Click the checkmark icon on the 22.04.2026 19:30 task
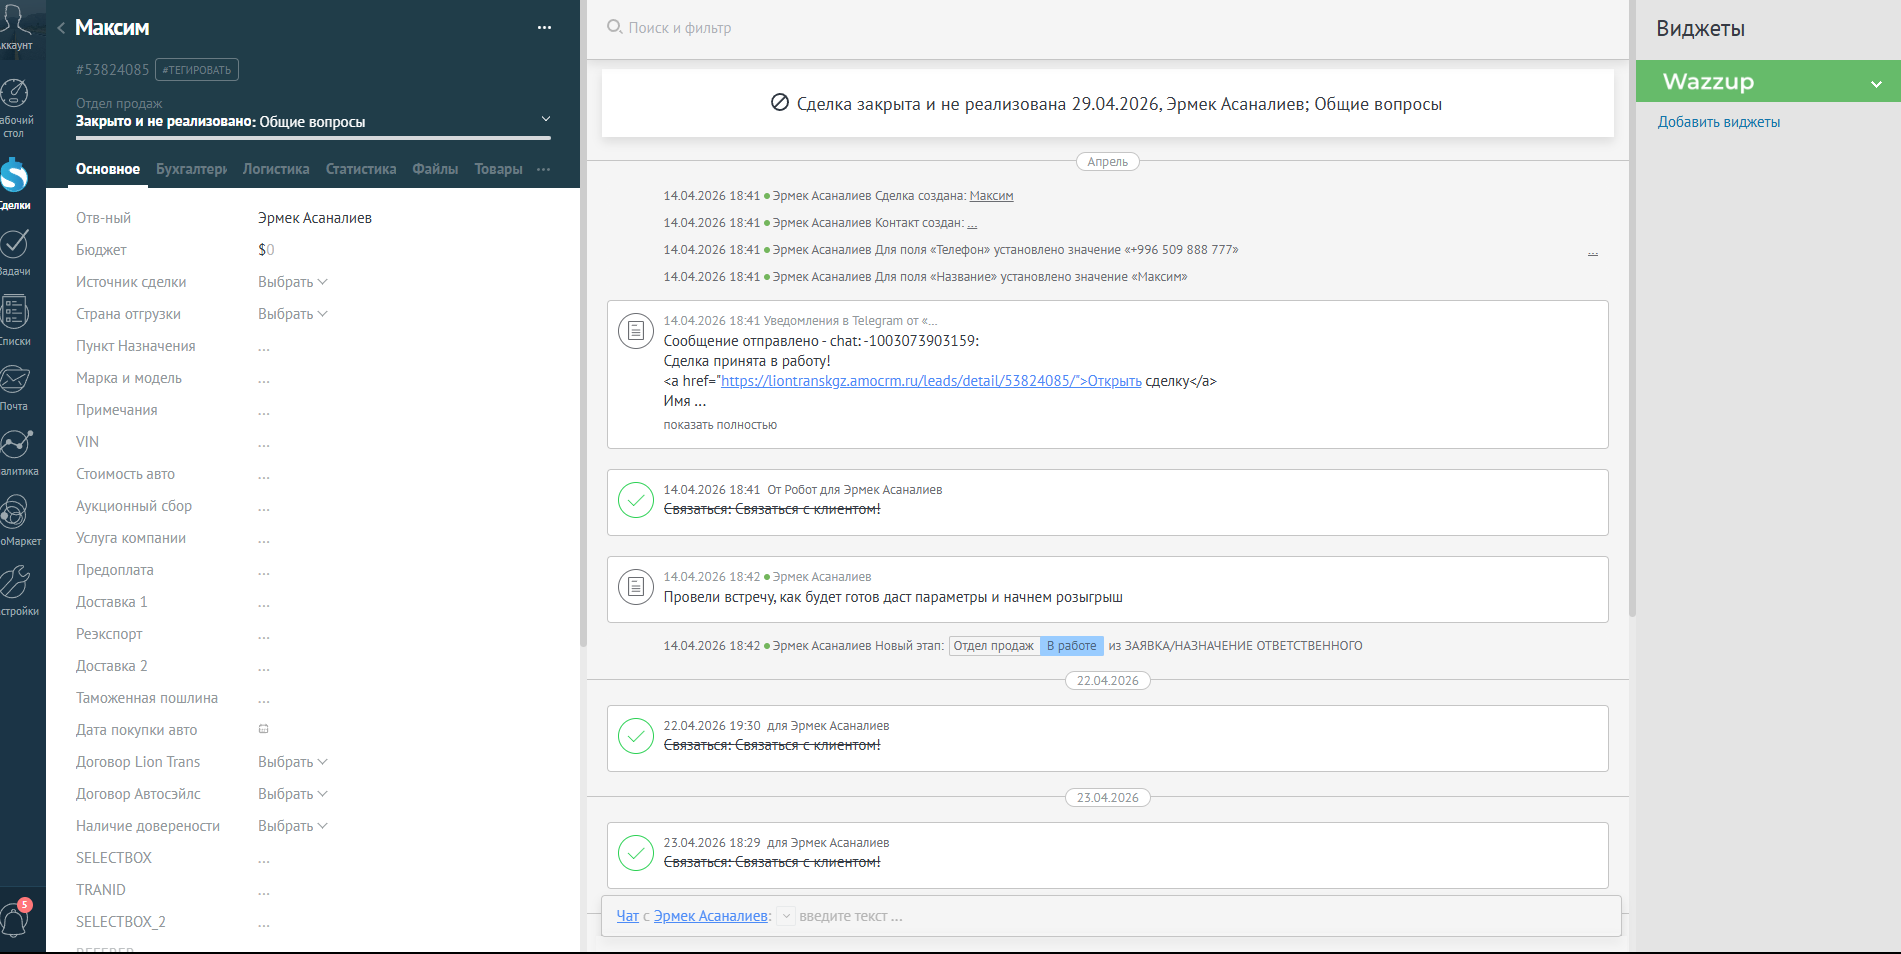The width and height of the screenshot is (1901, 954). point(636,736)
